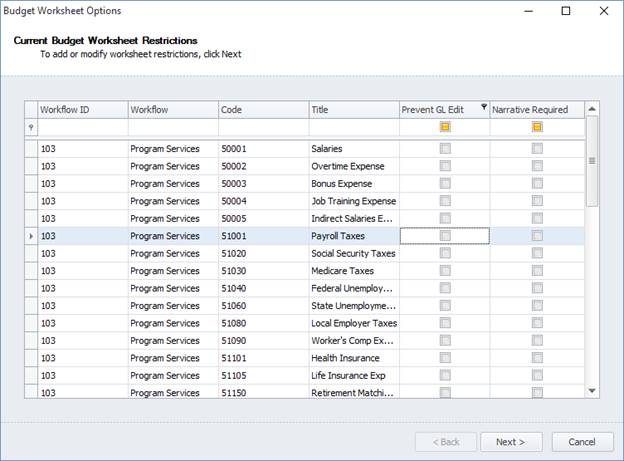
Task: Sort by the Code column header
Action: click(x=262, y=110)
